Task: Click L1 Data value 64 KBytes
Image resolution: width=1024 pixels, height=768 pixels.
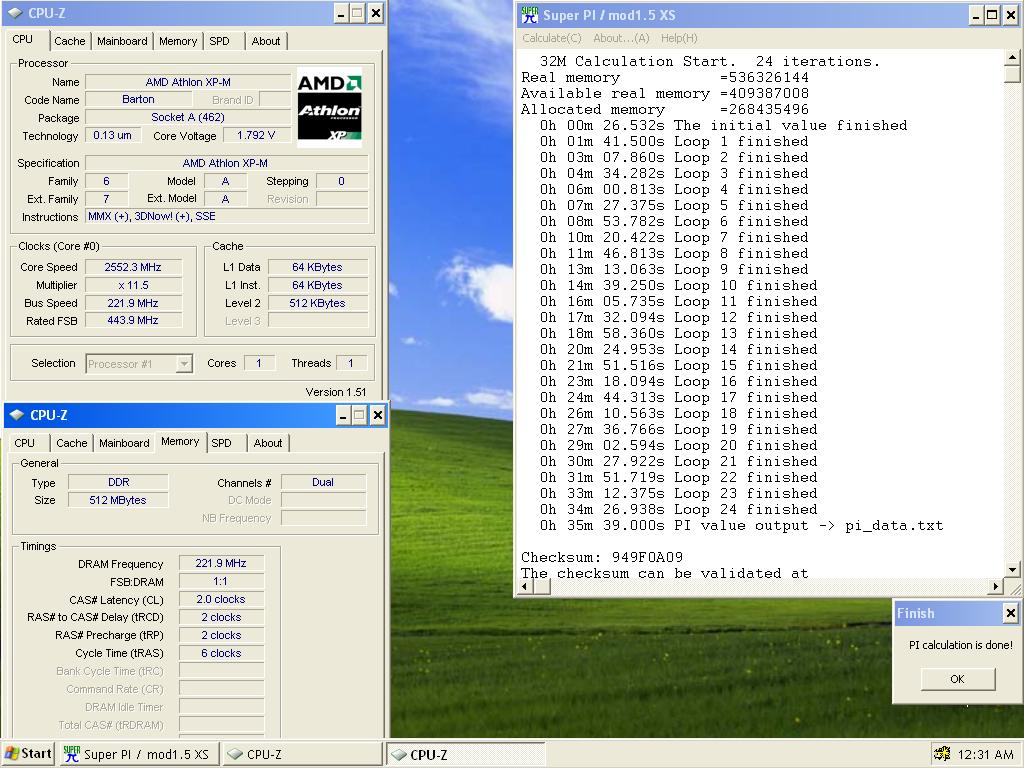Action: (x=317, y=267)
